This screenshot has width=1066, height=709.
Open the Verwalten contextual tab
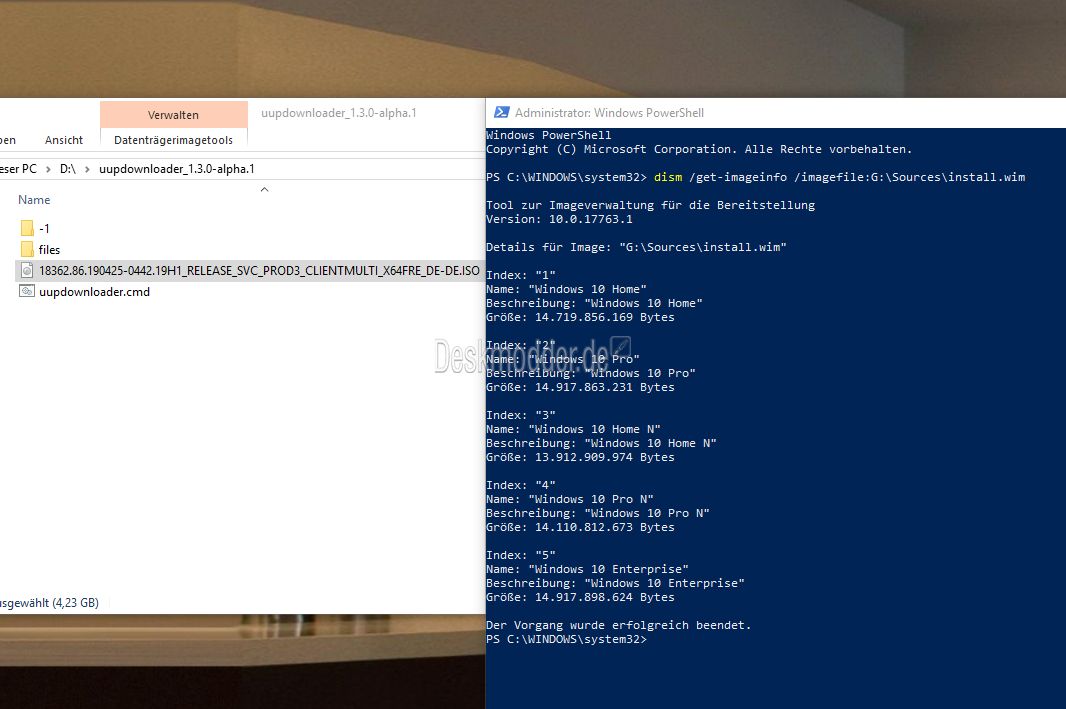[x=173, y=115]
